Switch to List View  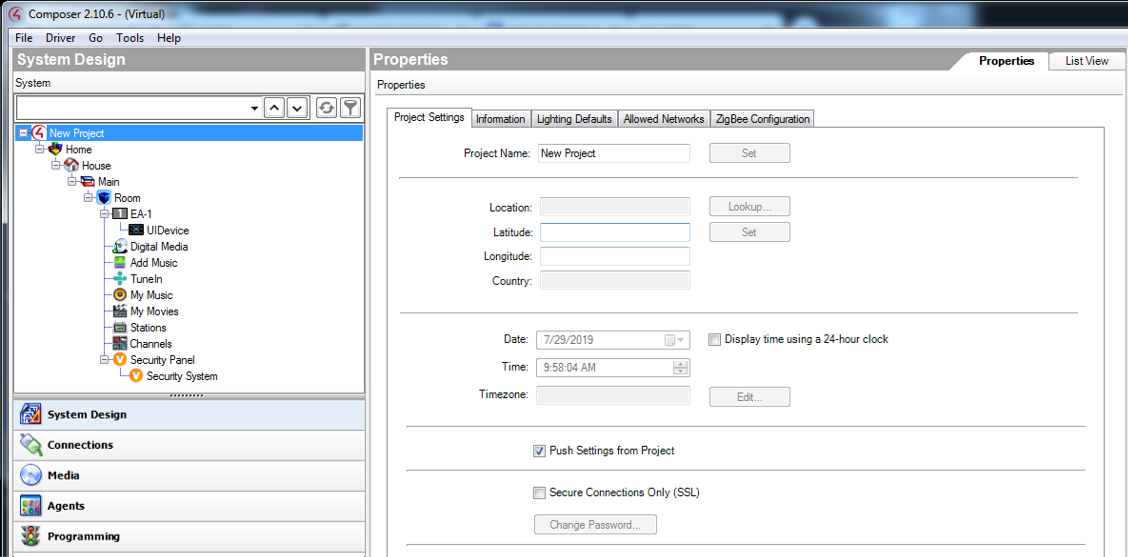coord(1086,61)
